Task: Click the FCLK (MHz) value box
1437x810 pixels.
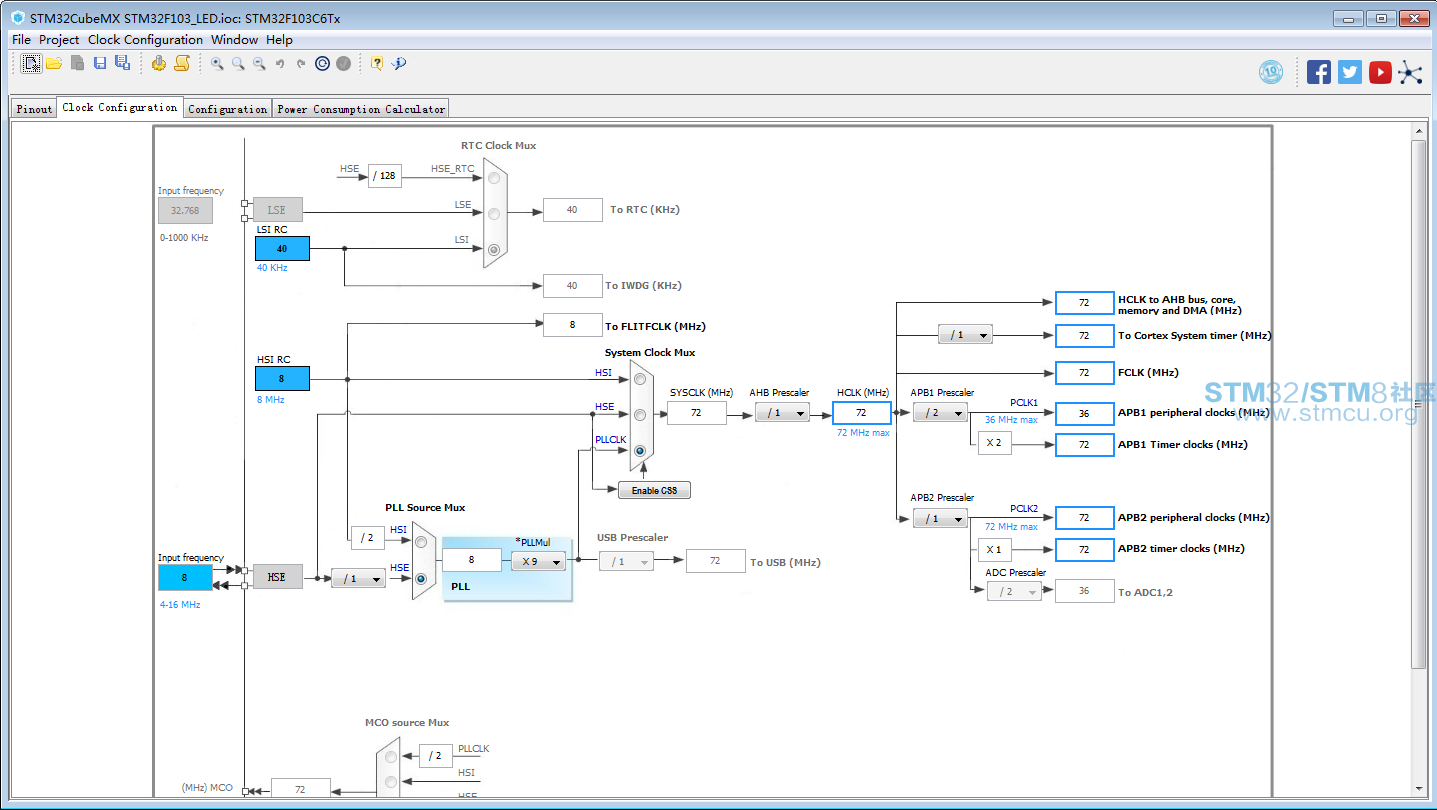Action: pos(1084,372)
